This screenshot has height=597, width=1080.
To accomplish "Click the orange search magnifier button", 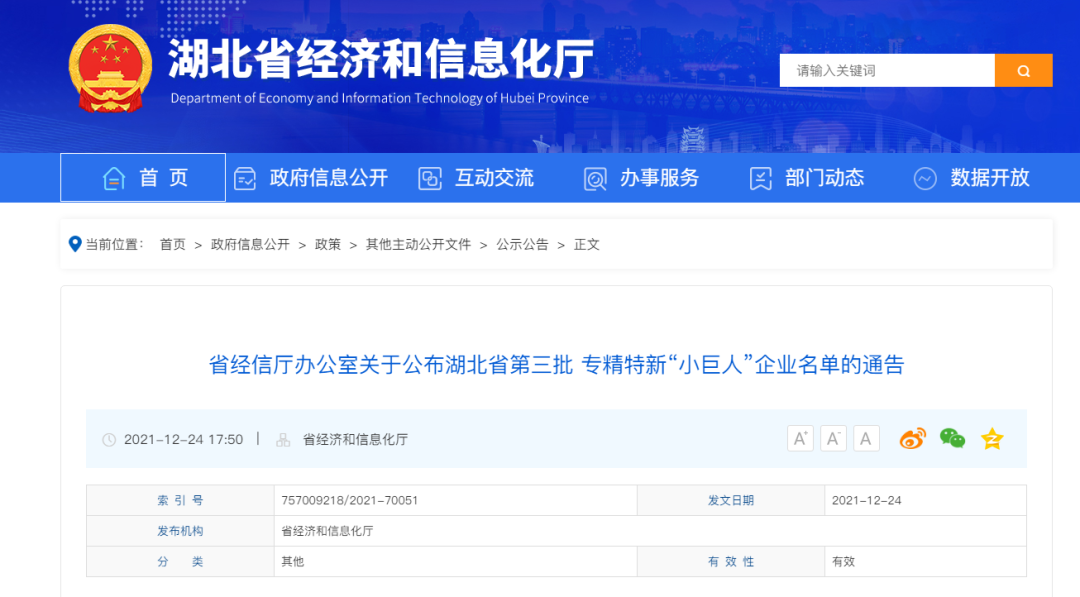I will (1023, 71).
